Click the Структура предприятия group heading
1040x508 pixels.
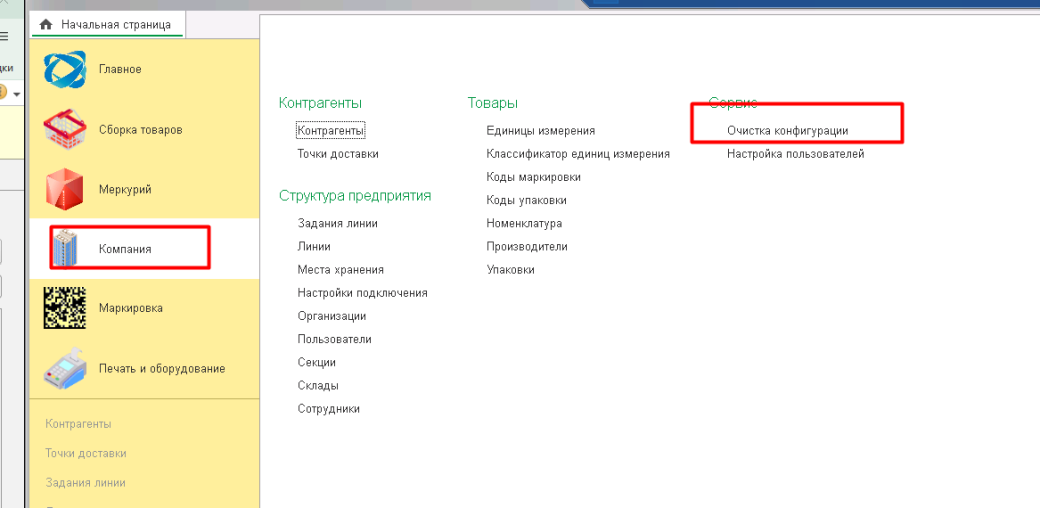[355, 196]
